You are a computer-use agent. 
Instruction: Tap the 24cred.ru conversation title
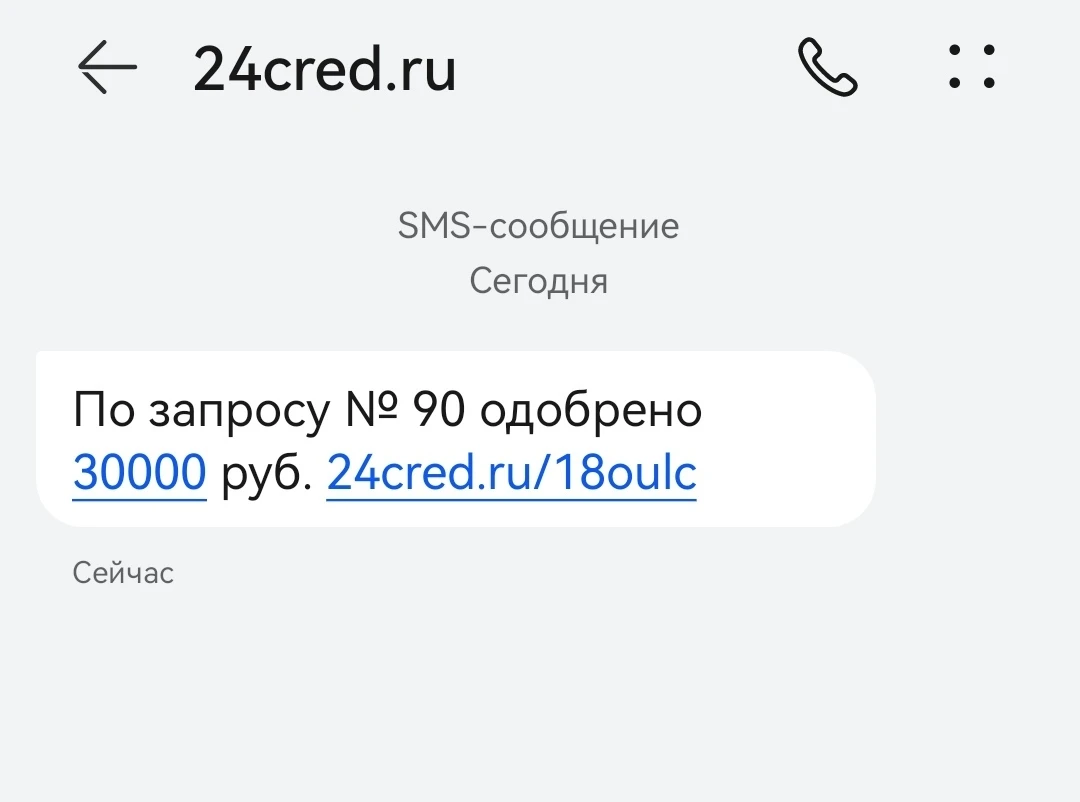[x=324, y=70]
